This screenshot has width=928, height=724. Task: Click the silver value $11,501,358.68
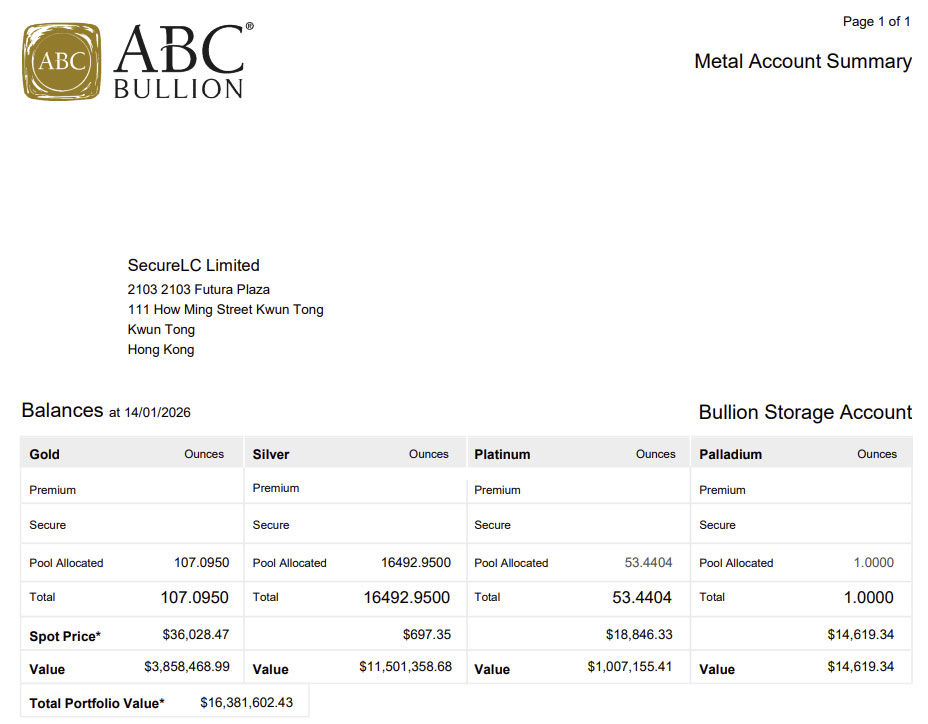pyautogui.click(x=405, y=667)
